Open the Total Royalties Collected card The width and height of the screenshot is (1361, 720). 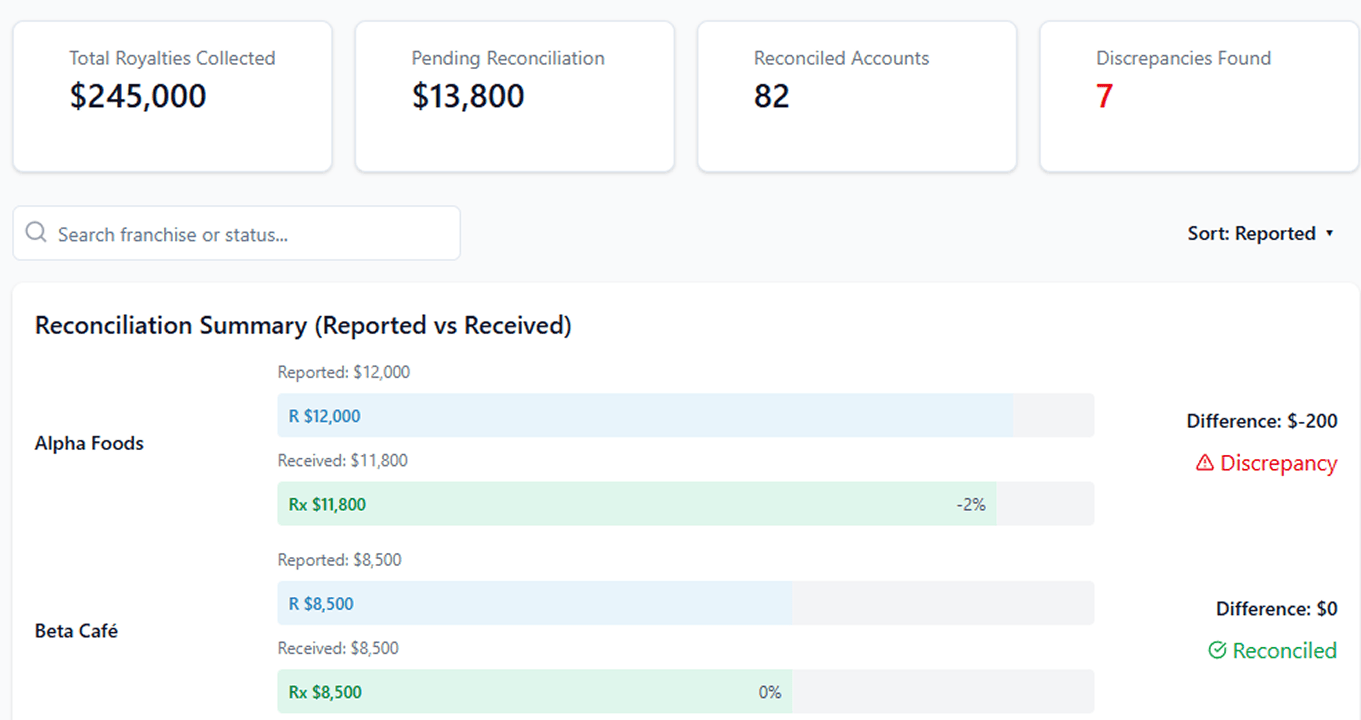[172, 96]
